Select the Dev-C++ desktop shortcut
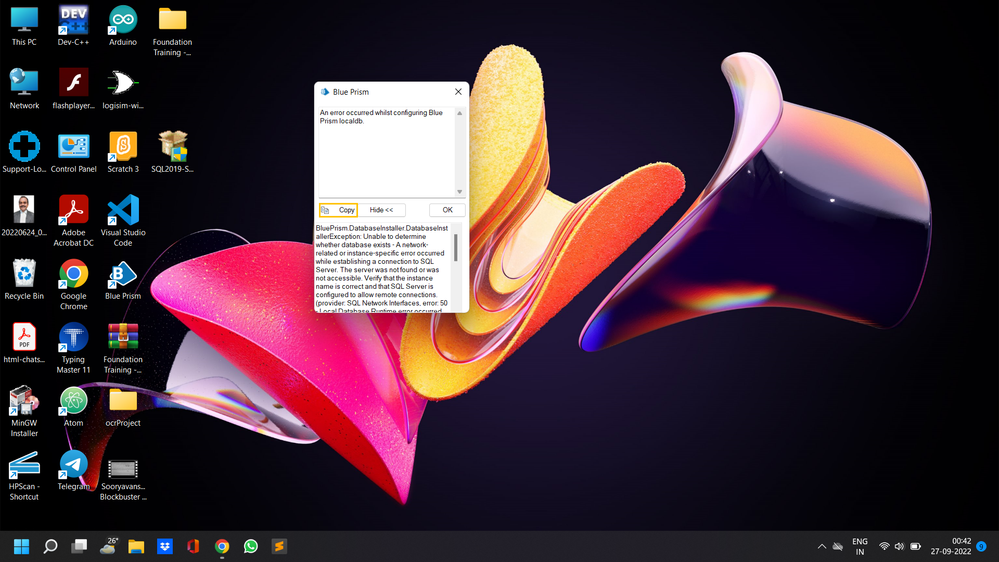 (x=73, y=25)
